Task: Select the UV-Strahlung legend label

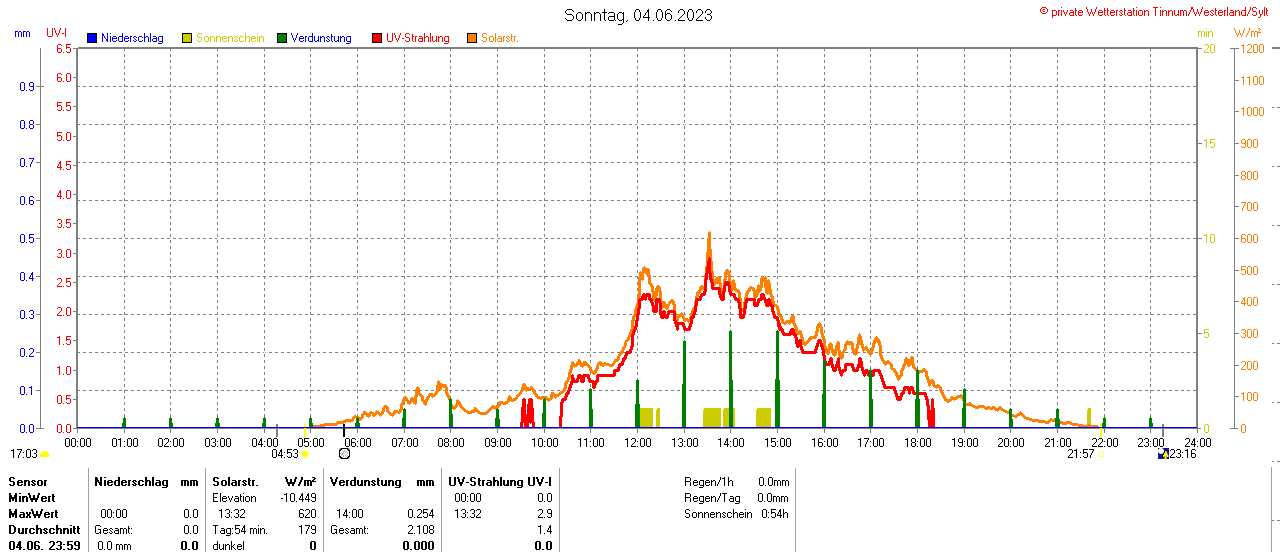Action: pos(417,38)
